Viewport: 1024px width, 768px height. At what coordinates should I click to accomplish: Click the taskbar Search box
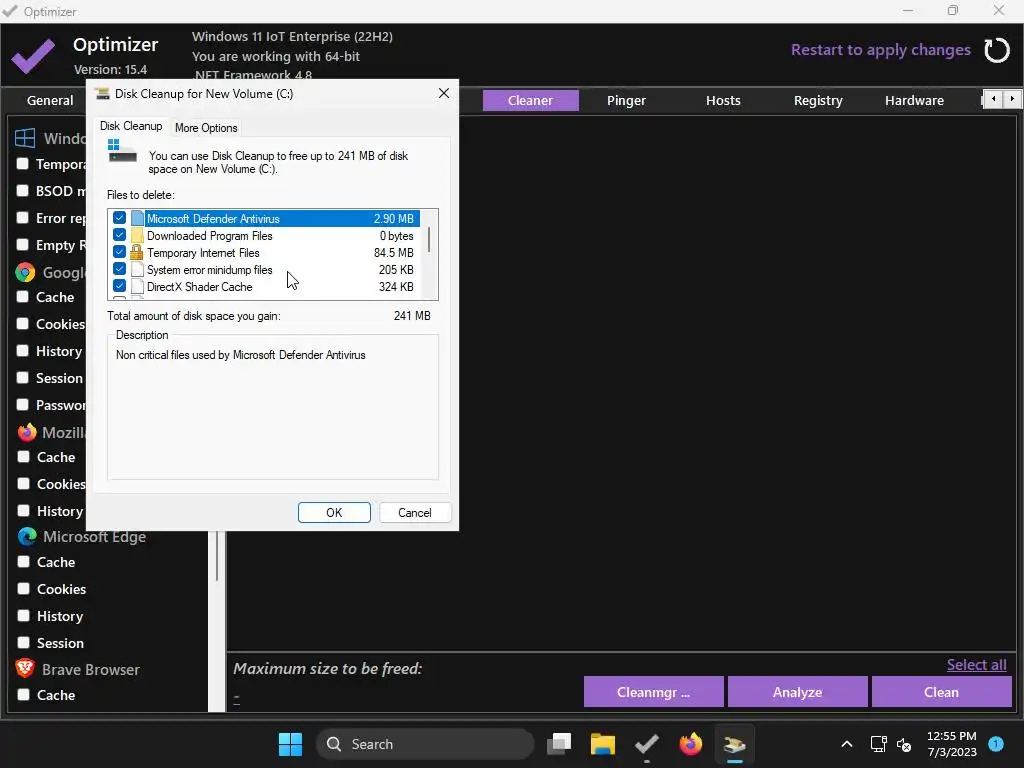point(425,744)
